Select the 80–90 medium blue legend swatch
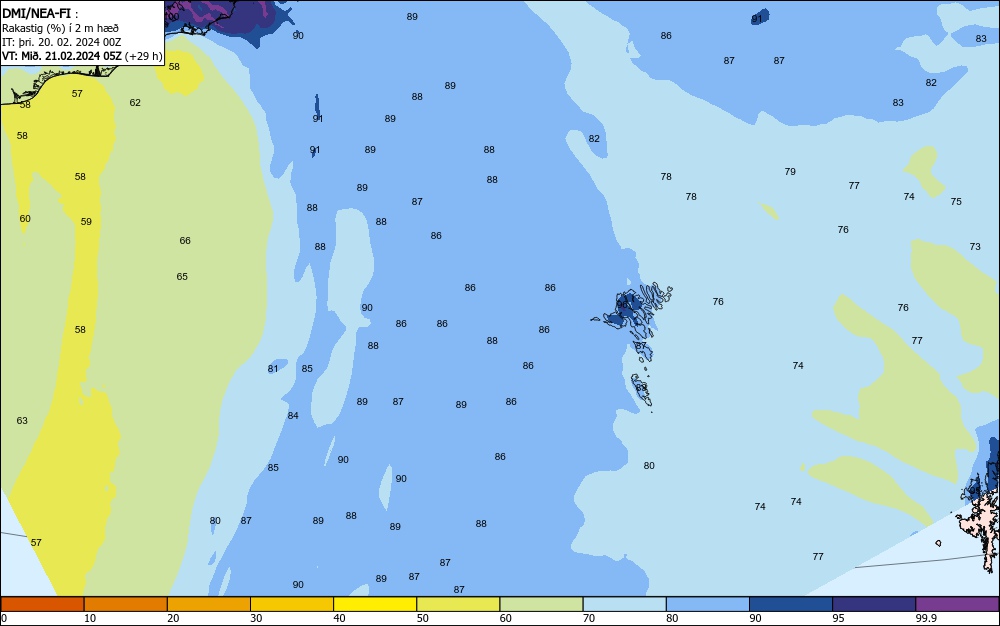Viewport: 1000px width, 626px height. (708, 604)
